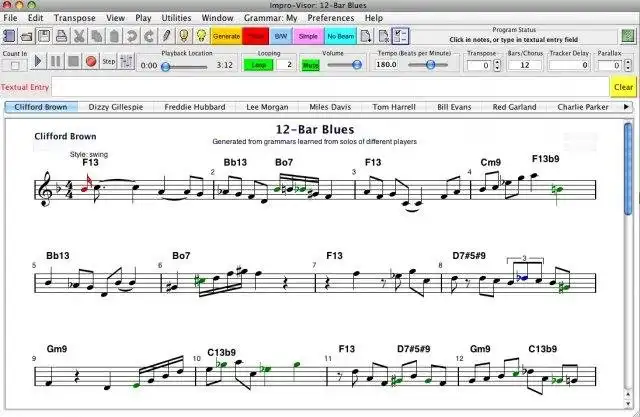Click inside the Textual Entry field
The height and width of the screenshot is (417, 640).
[x=330, y=87]
